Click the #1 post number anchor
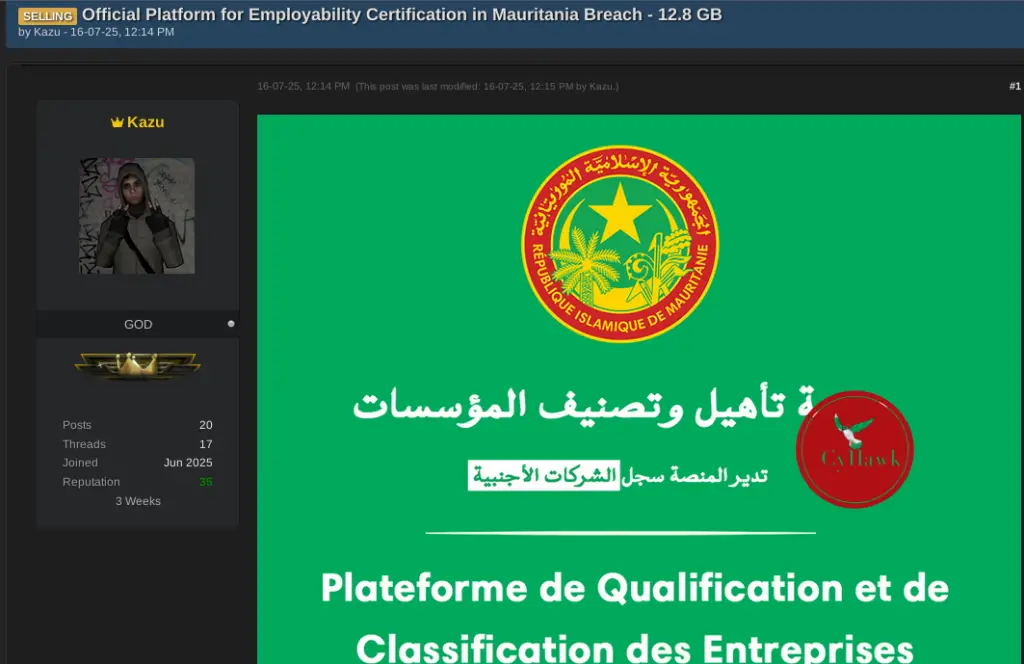This screenshot has width=1024, height=664. coord(1013,87)
